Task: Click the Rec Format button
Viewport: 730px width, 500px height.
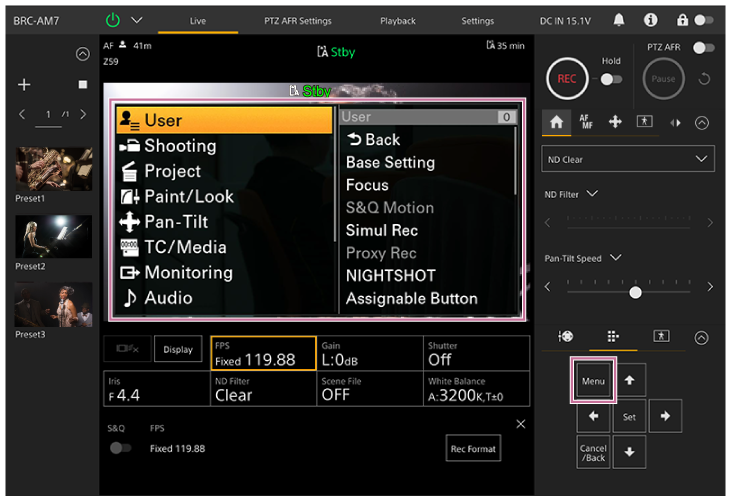Action: (473, 449)
